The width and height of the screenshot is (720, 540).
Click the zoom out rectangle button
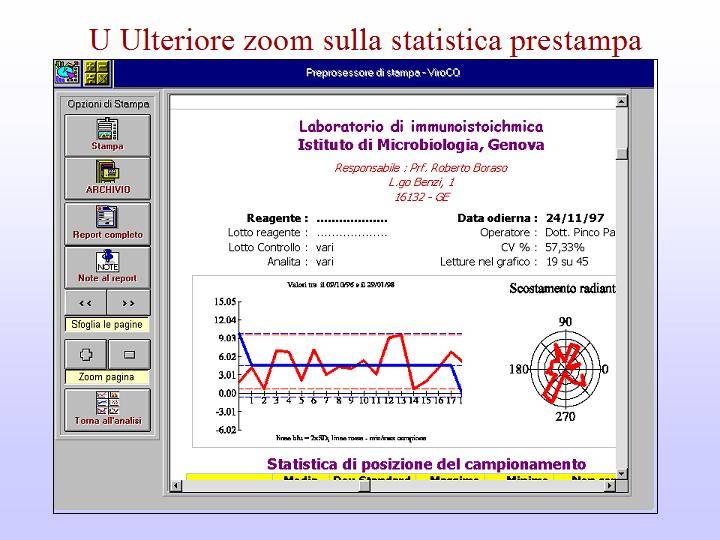point(129,354)
